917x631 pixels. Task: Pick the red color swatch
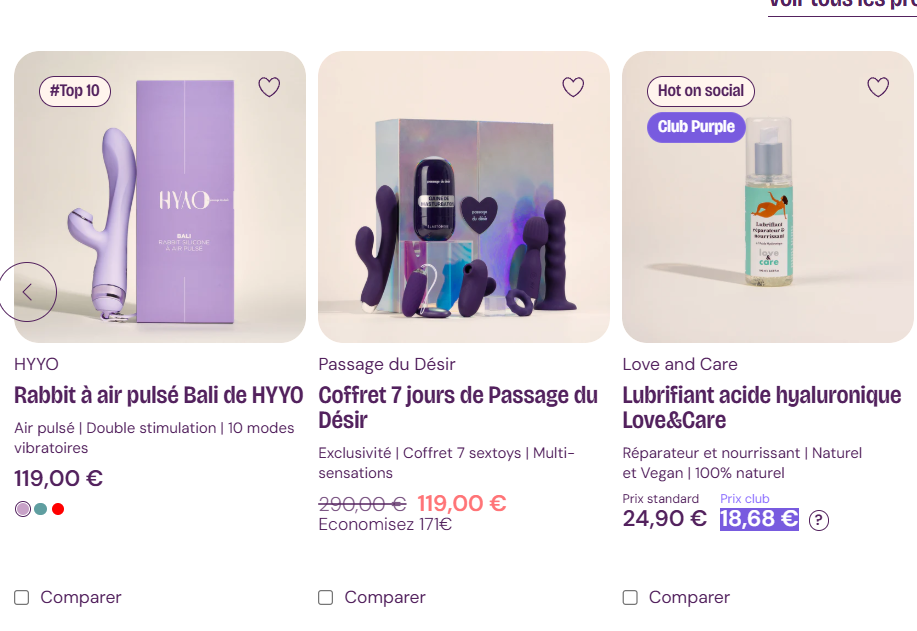[58, 509]
